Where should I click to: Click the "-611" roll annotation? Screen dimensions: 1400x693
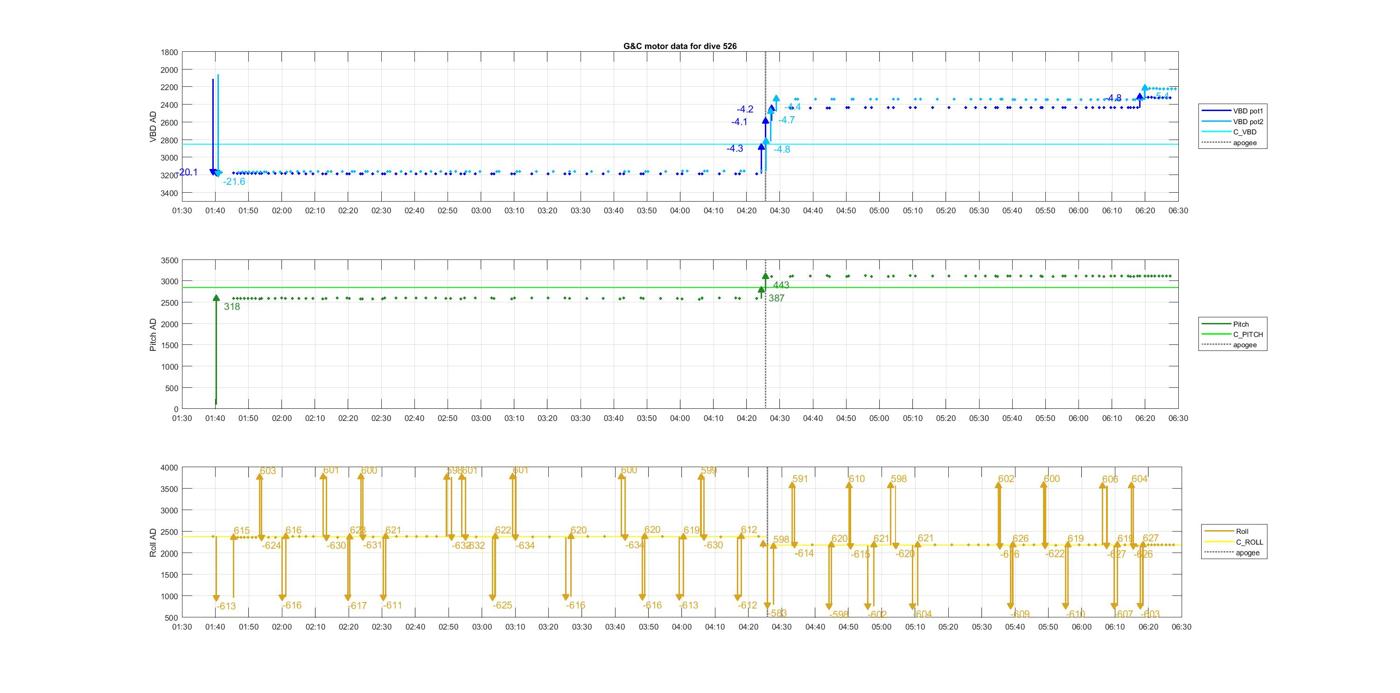(x=393, y=606)
